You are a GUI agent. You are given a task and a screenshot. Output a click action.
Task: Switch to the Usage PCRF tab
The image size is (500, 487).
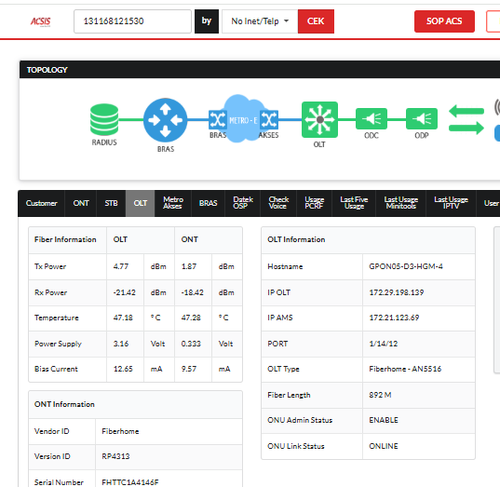pos(314,203)
